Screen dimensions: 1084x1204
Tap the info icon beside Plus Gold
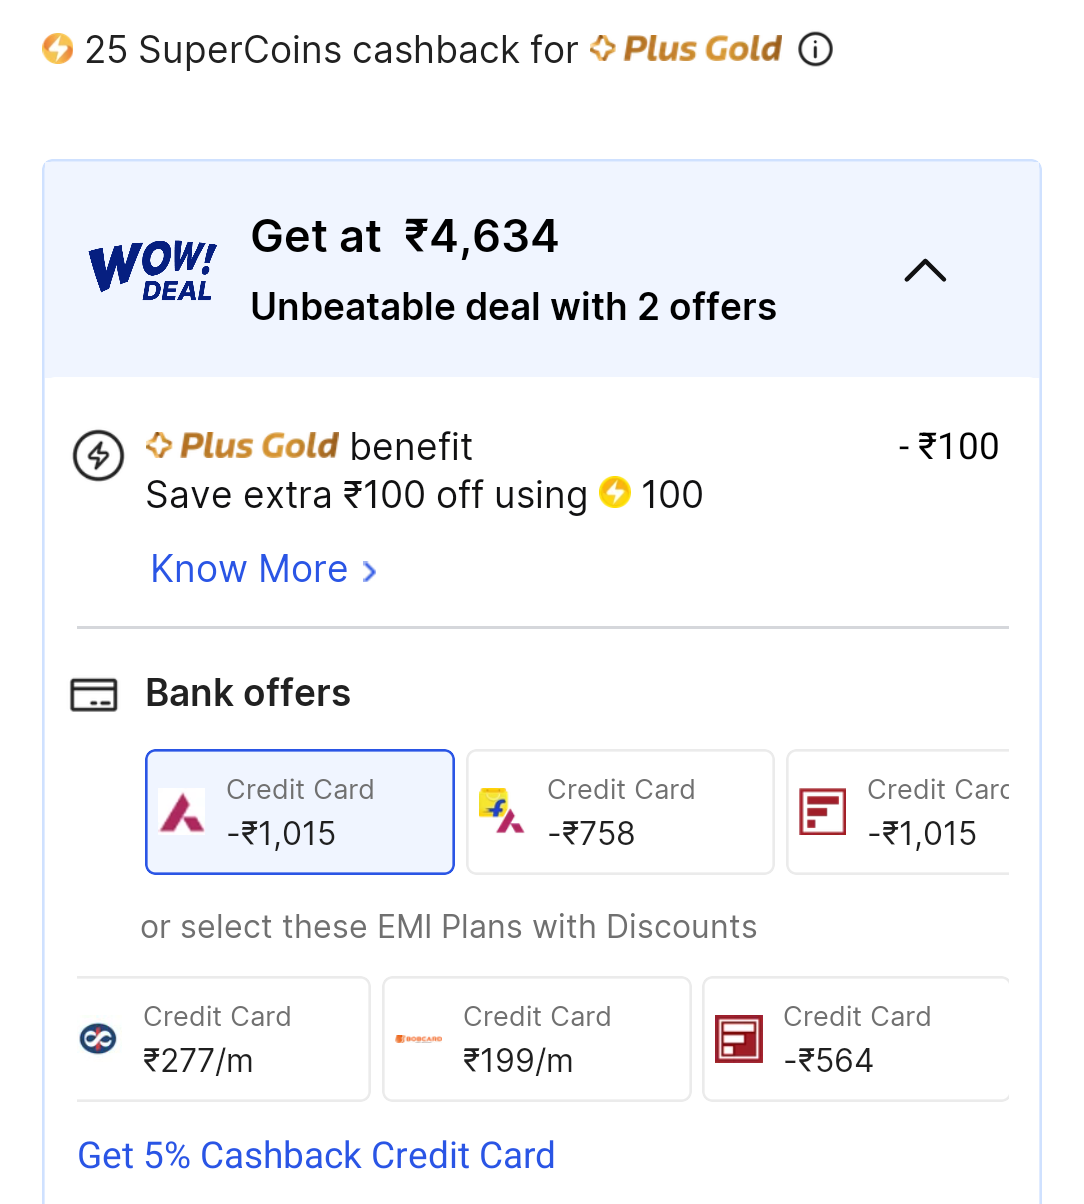(x=816, y=49)
